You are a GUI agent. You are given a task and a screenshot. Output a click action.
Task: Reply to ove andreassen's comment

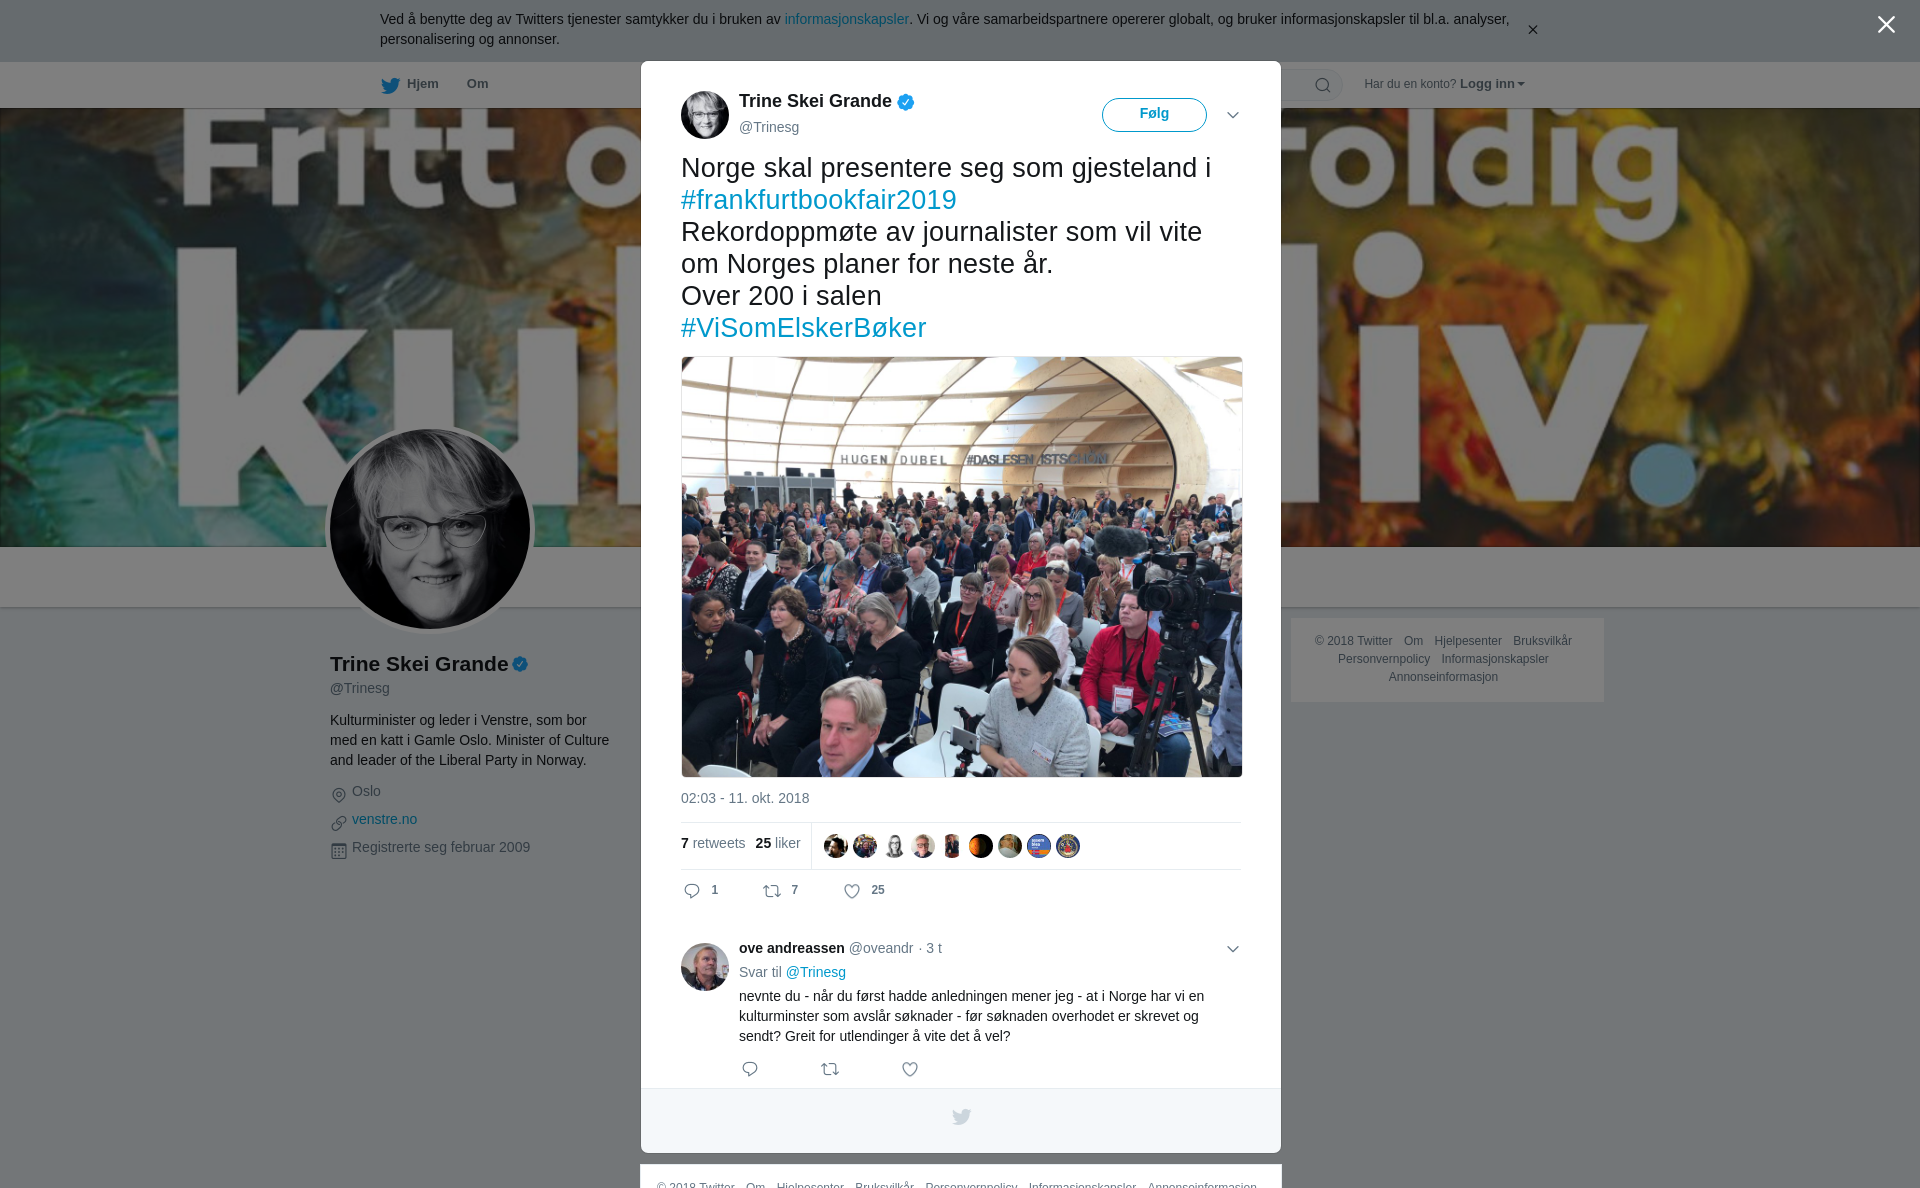(x=750, y=1069)
